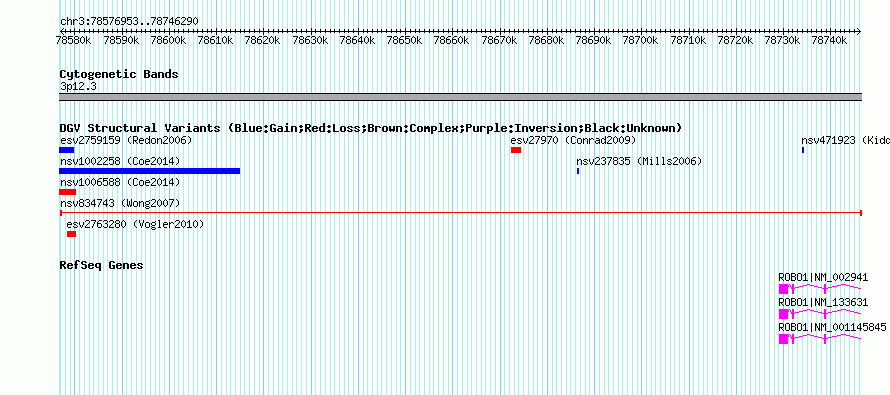Click the esv2763280 (Vogler2010) label
The width and height of the screenshot is (890, 395).
[x=135, y=224]
